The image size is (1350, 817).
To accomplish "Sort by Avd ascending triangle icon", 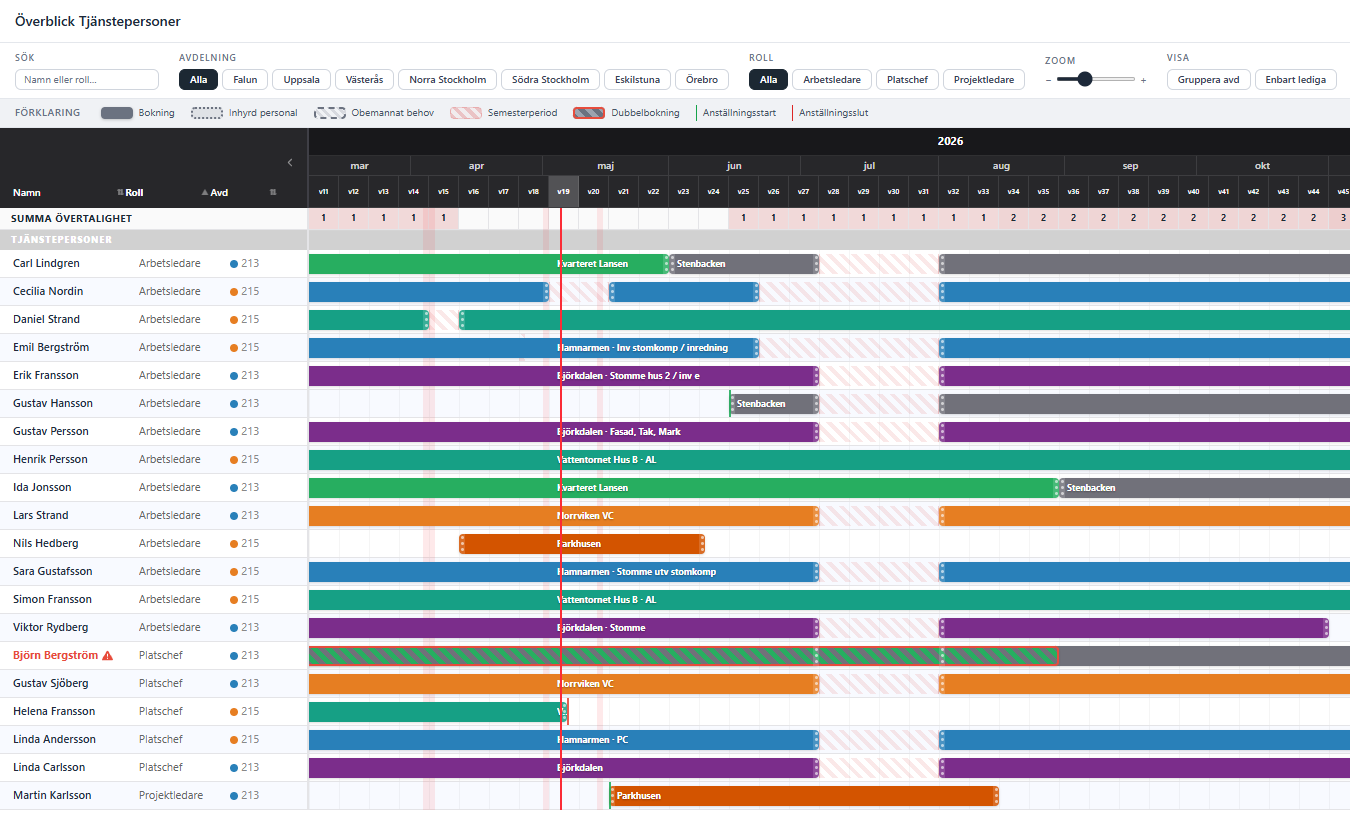I will click(205, 192).
